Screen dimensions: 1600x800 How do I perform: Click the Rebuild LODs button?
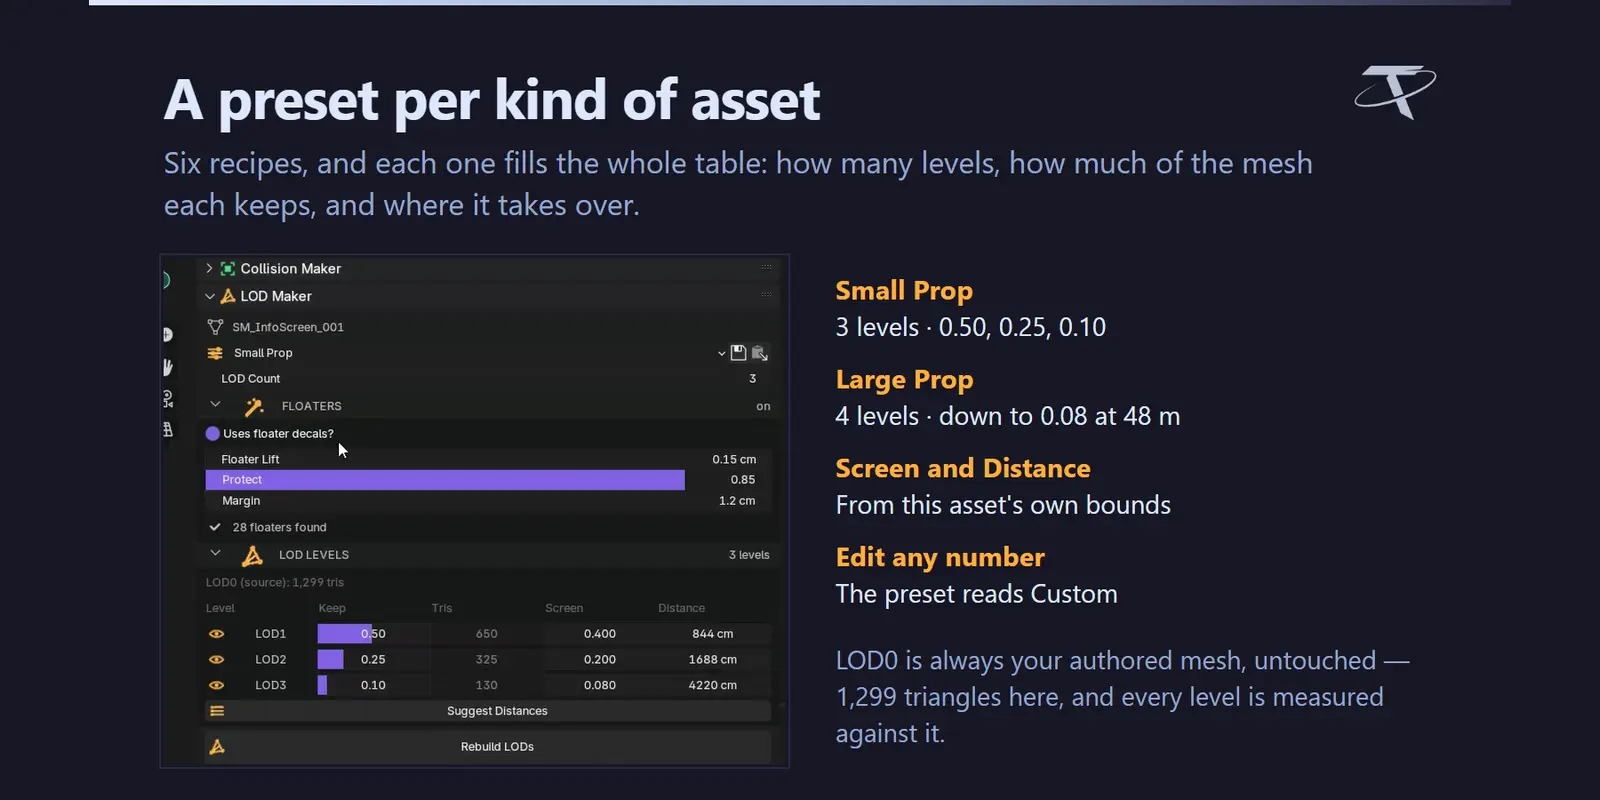click(x=488, y=747)
